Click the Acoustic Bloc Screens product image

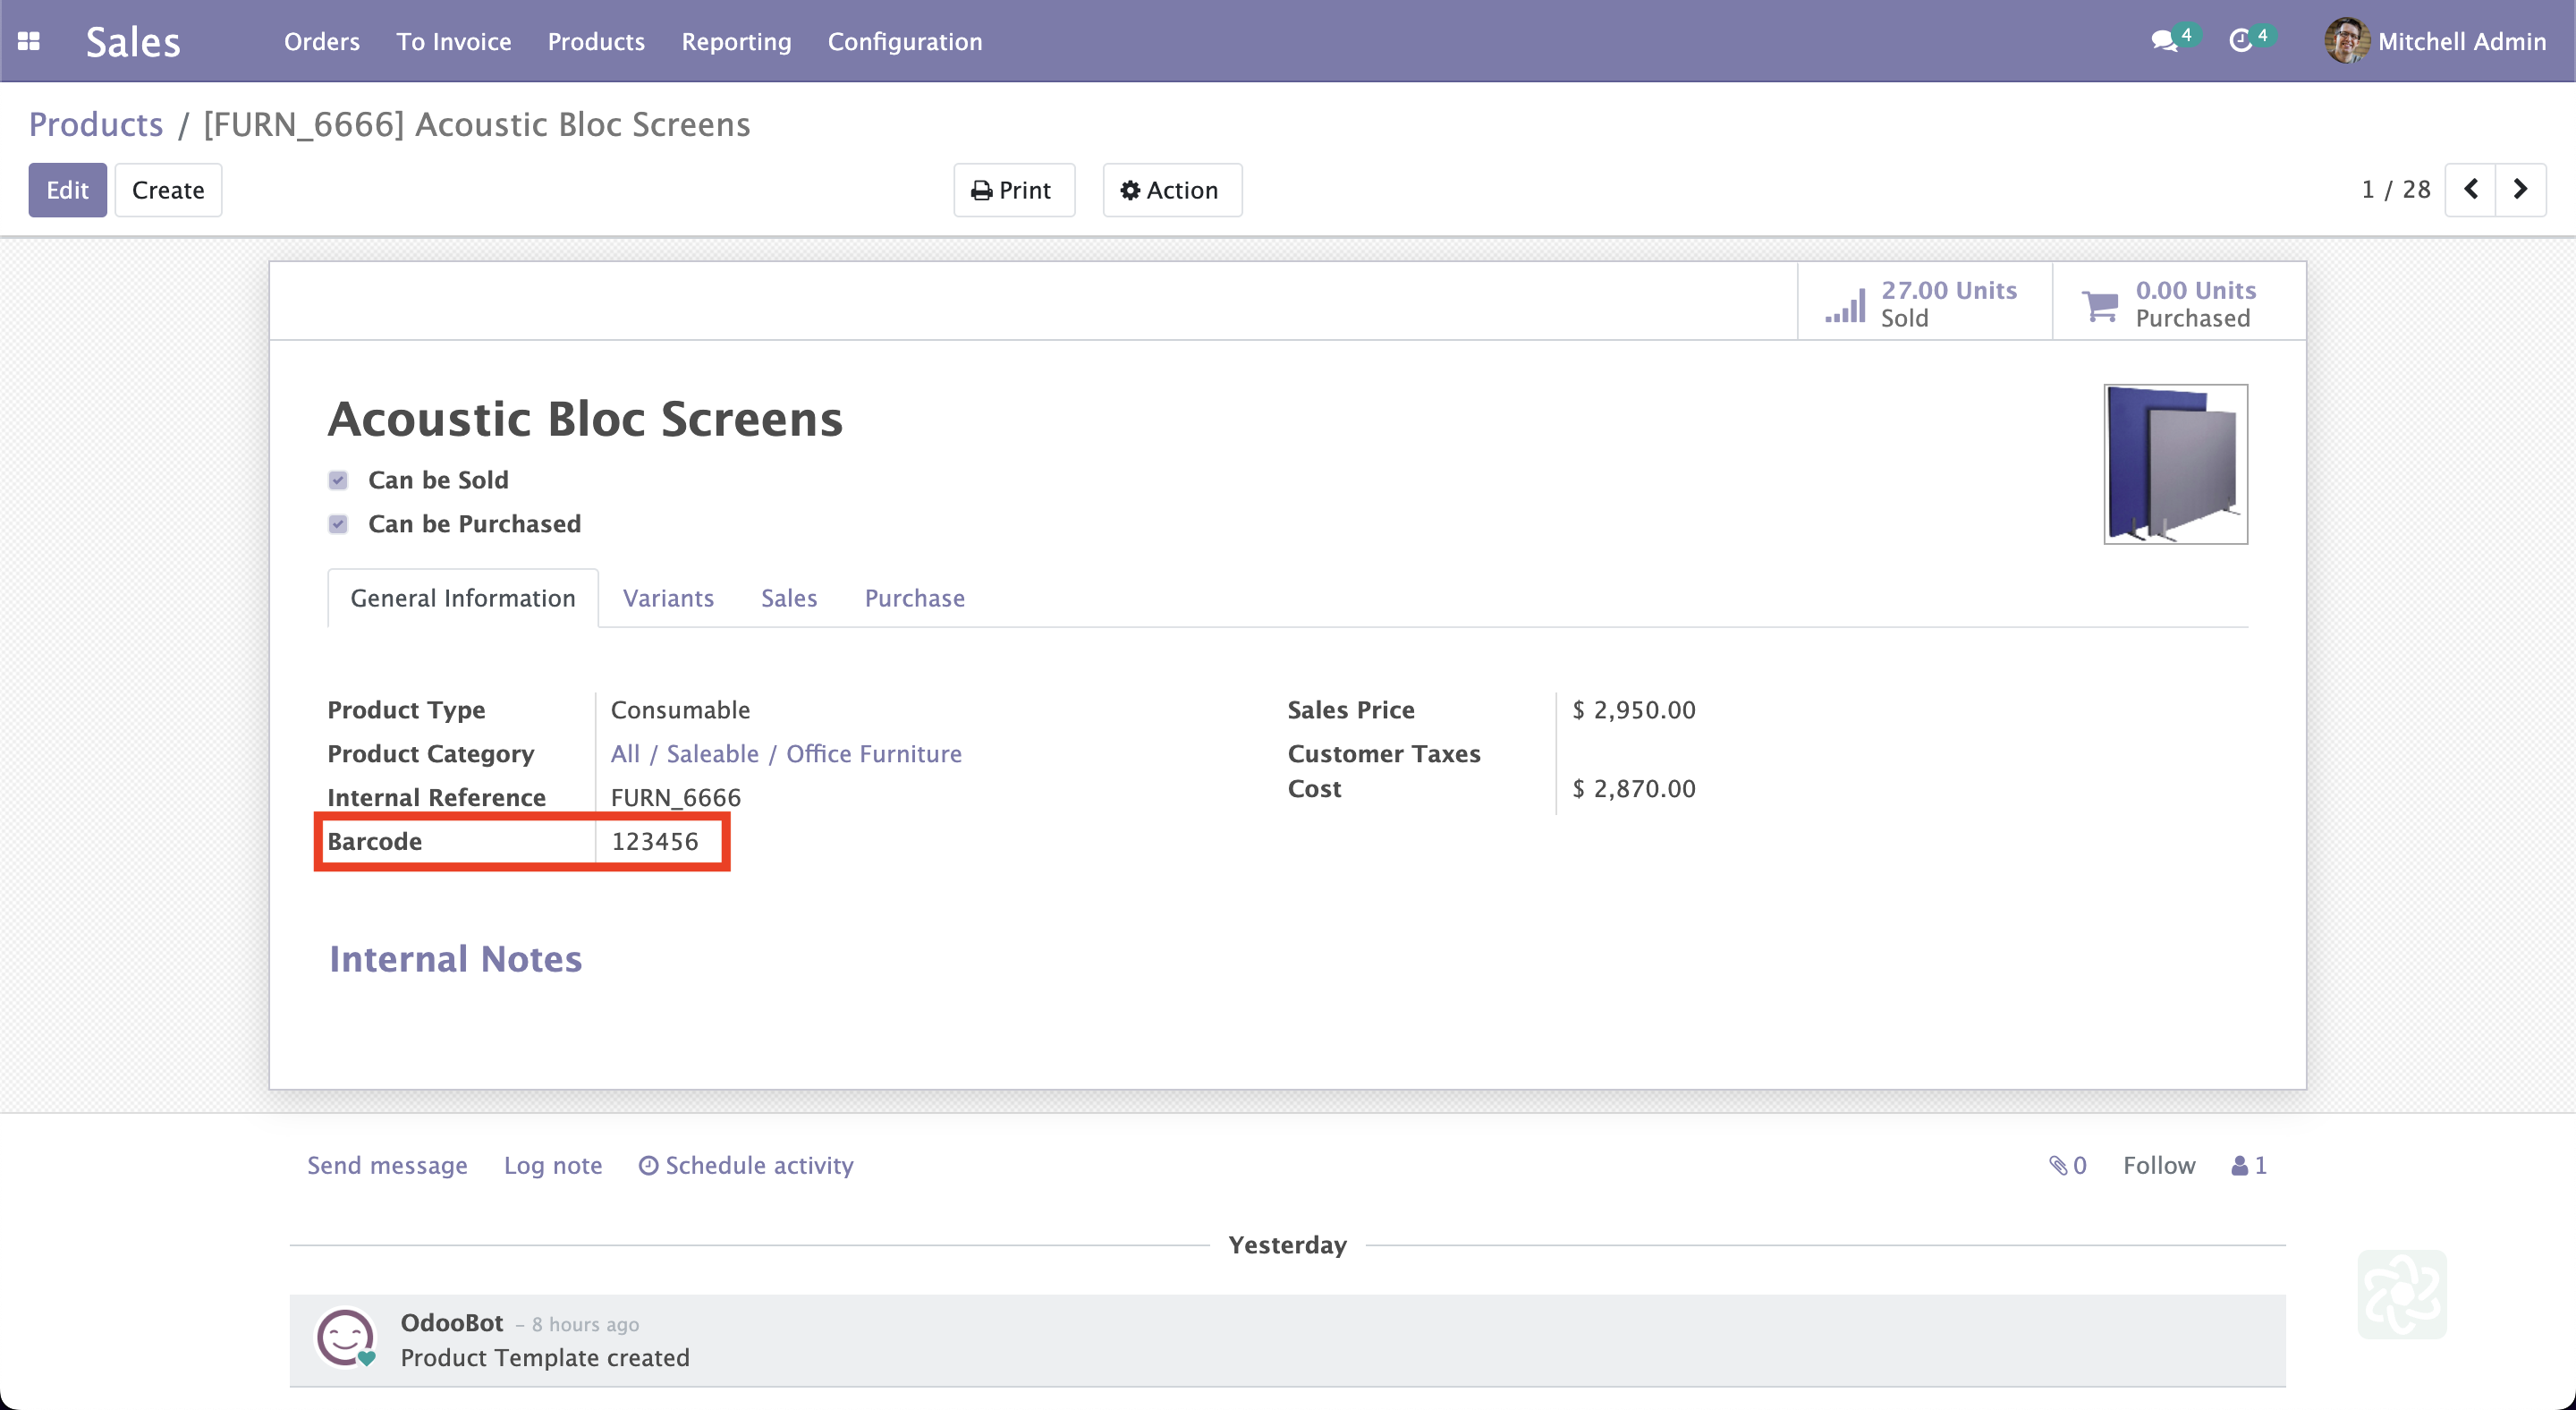2175,464
